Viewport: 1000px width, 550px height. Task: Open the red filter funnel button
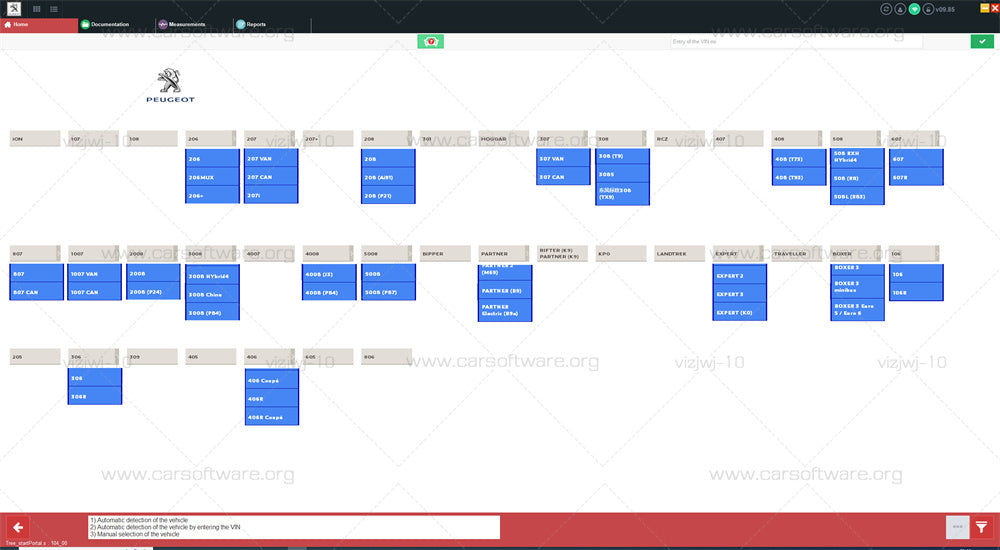click(982, 527)
